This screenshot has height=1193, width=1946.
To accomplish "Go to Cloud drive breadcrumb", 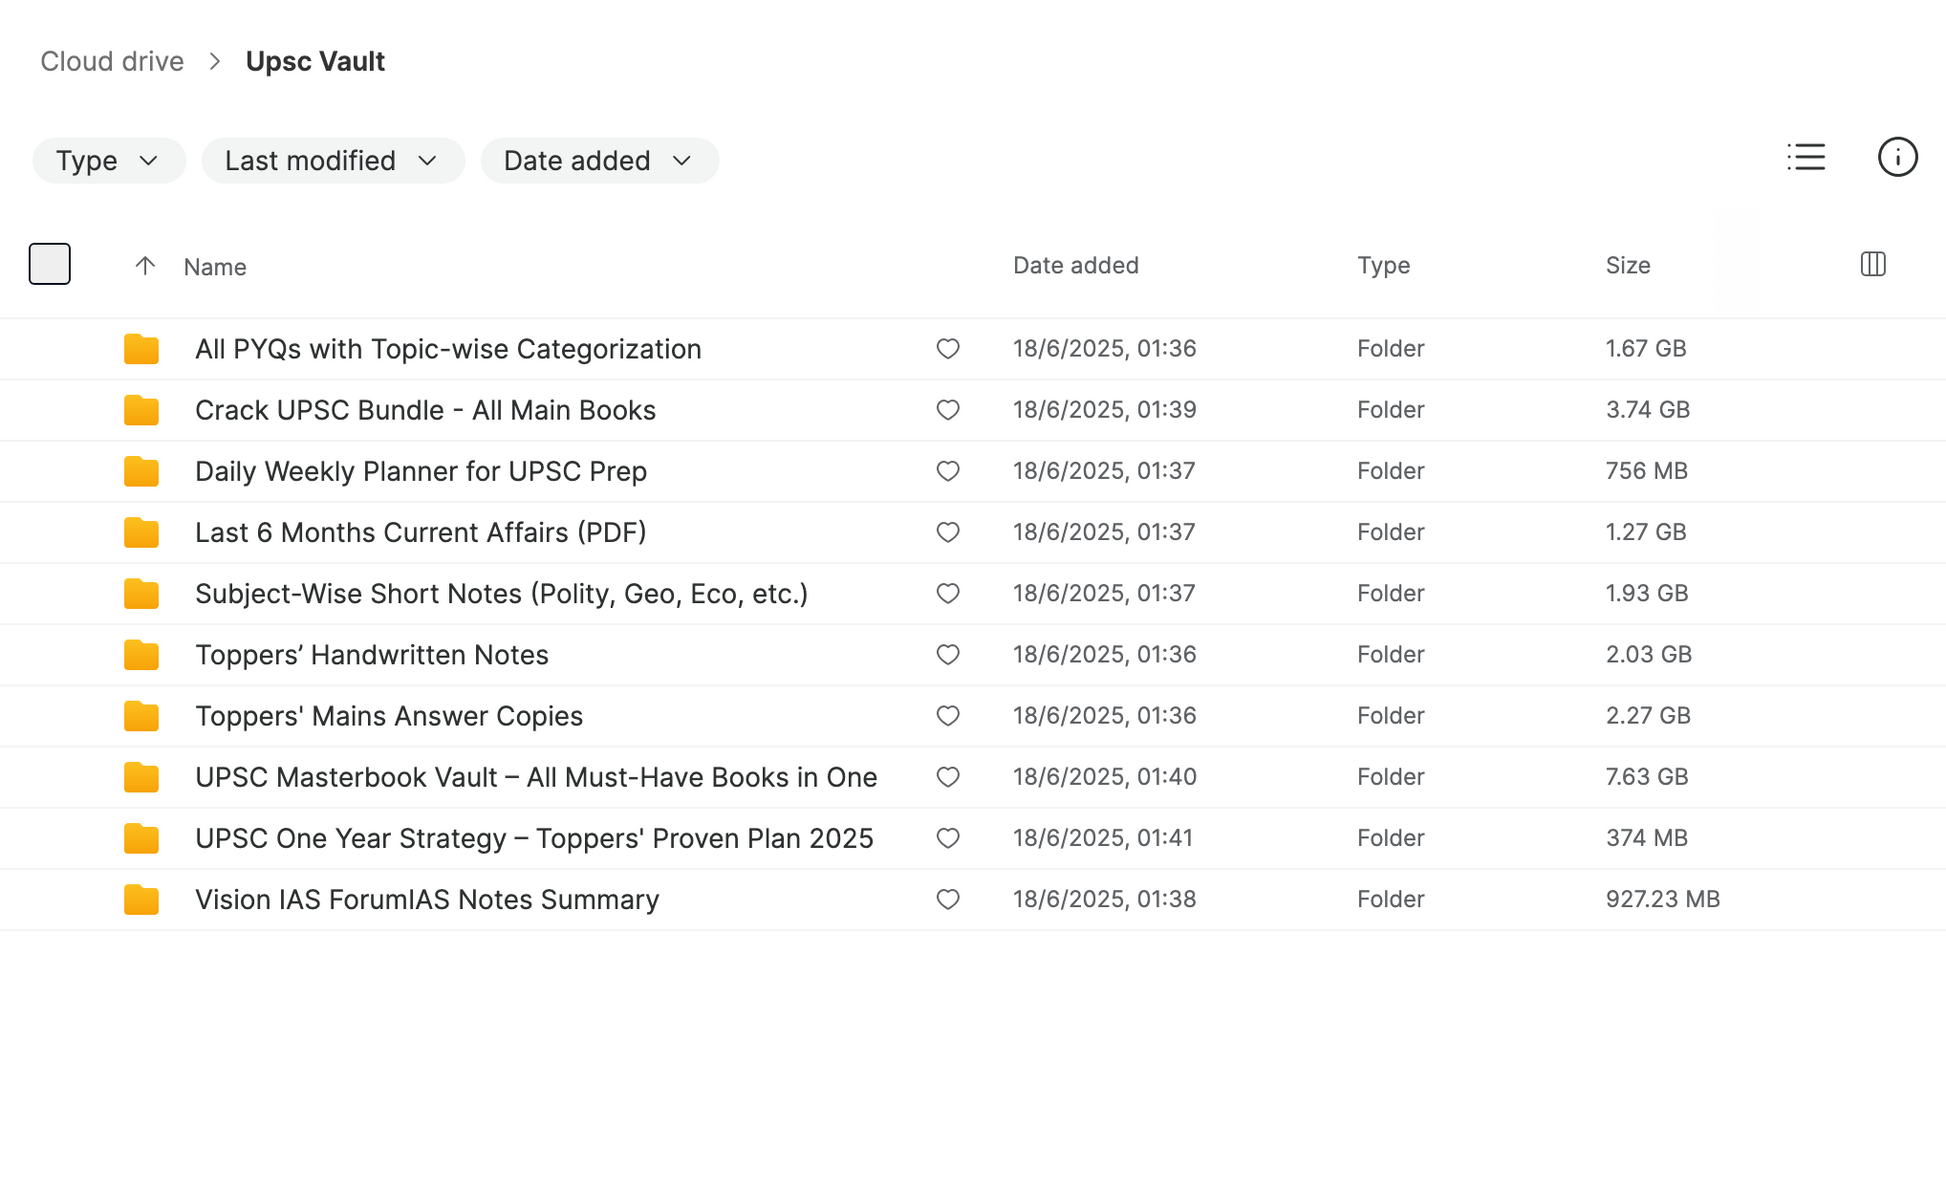I will (x=112, y=61).
